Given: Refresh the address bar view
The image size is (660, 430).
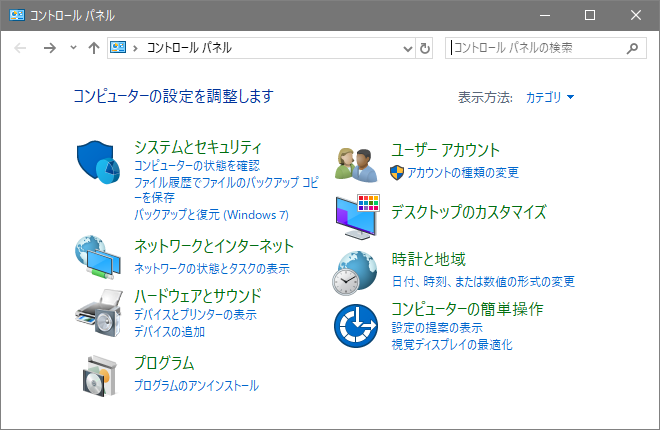Looking at the screenshot, I should click(425, 48).
